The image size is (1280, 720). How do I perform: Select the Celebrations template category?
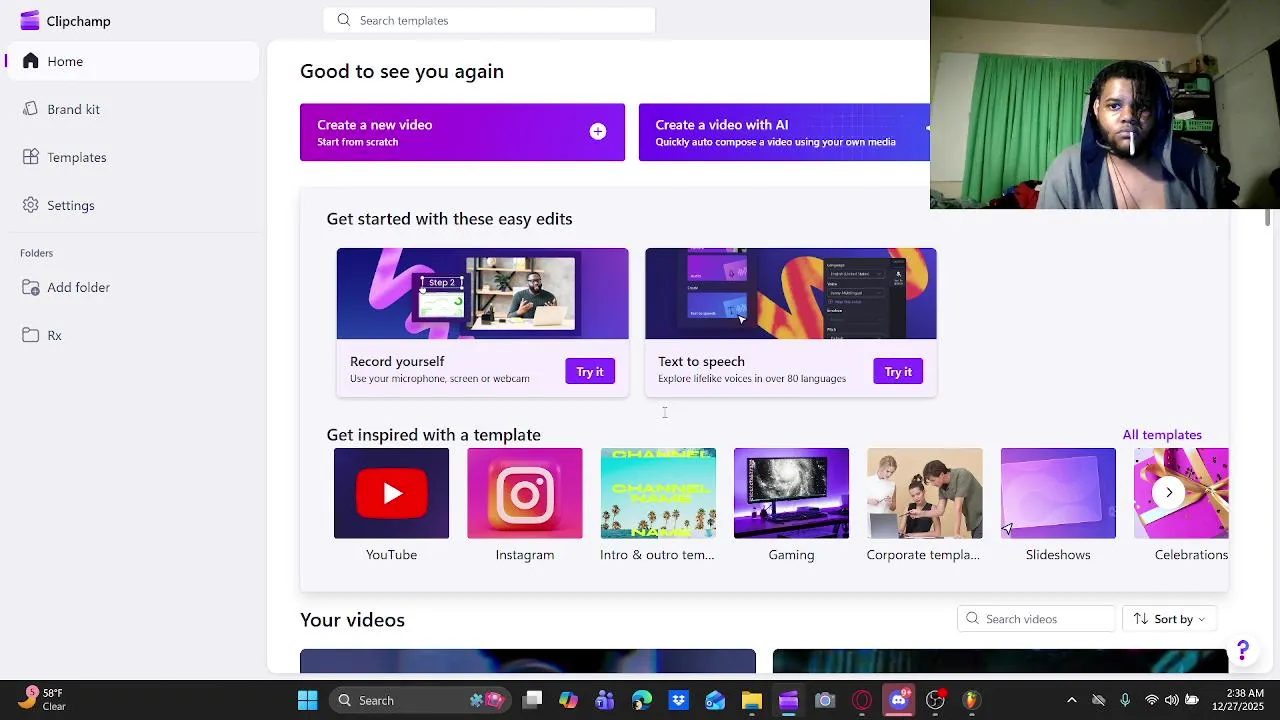[x=1181, y=505]
